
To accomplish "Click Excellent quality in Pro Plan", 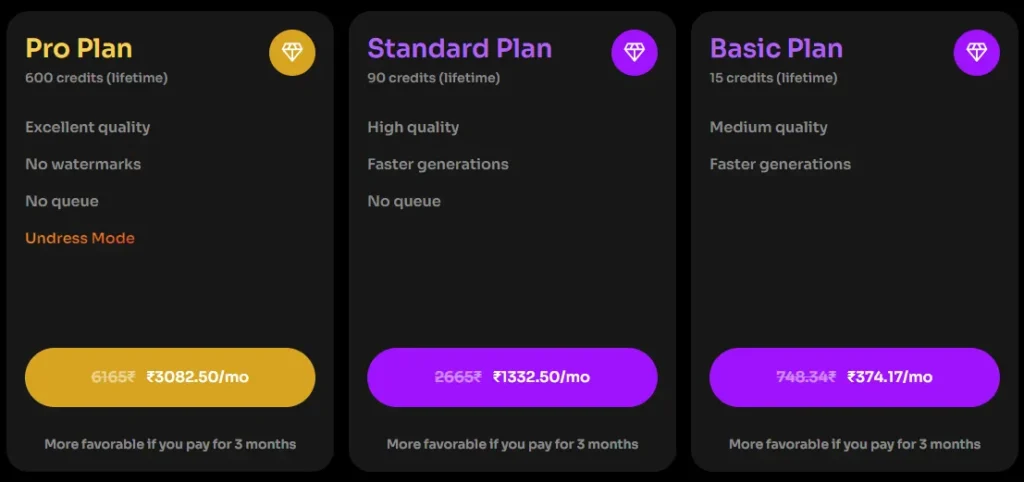I will pos(88,127).
